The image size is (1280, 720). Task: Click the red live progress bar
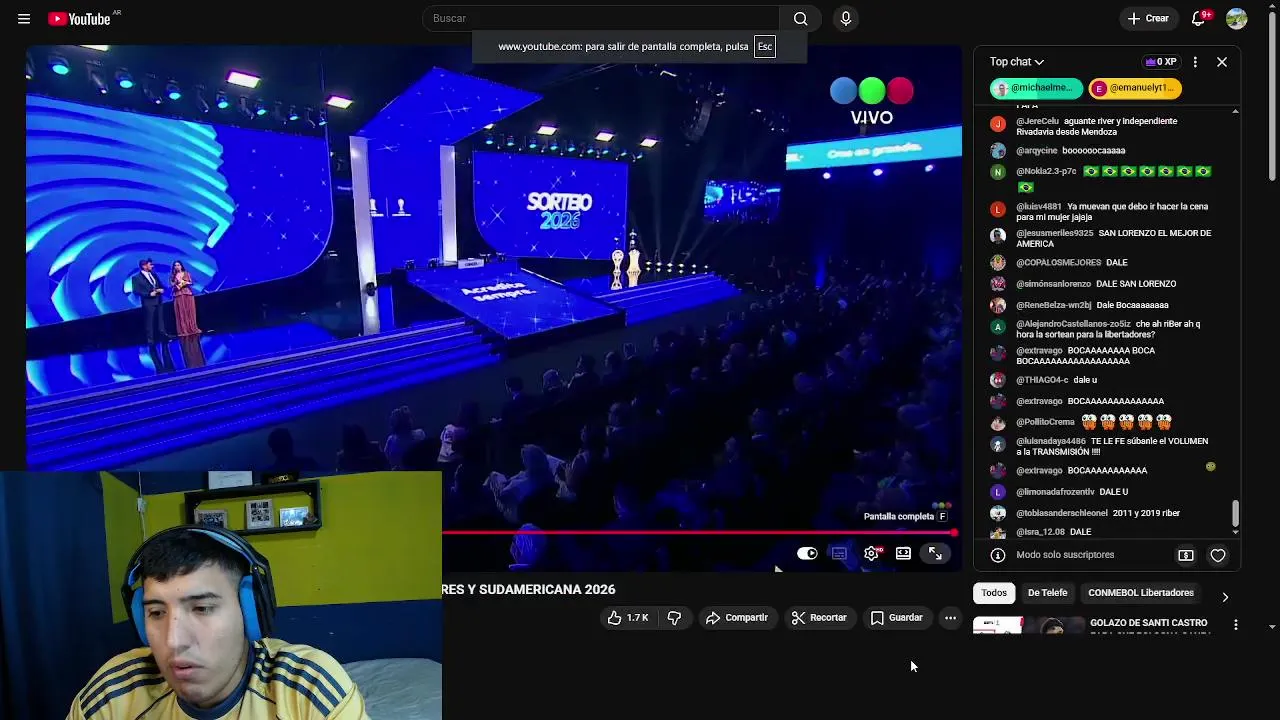[698, 532]
